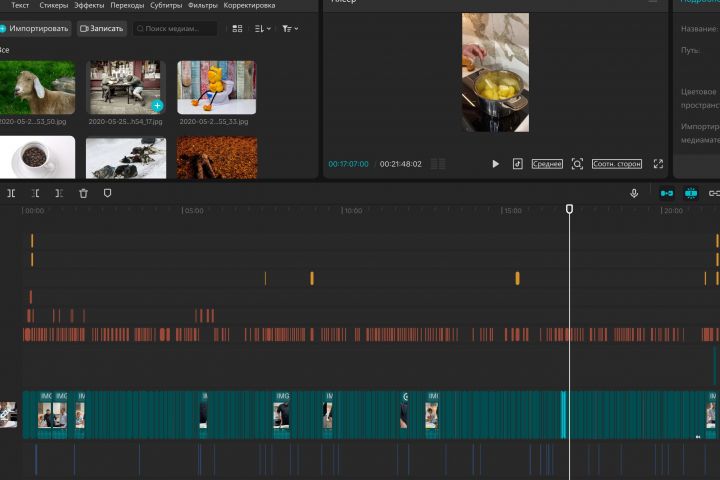Enter fullscreen preview mode

(x=658, y=164)
